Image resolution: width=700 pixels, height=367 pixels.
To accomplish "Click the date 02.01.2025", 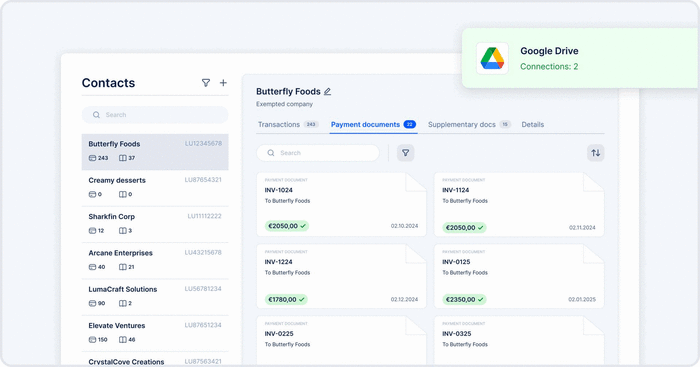I will 582,300.
